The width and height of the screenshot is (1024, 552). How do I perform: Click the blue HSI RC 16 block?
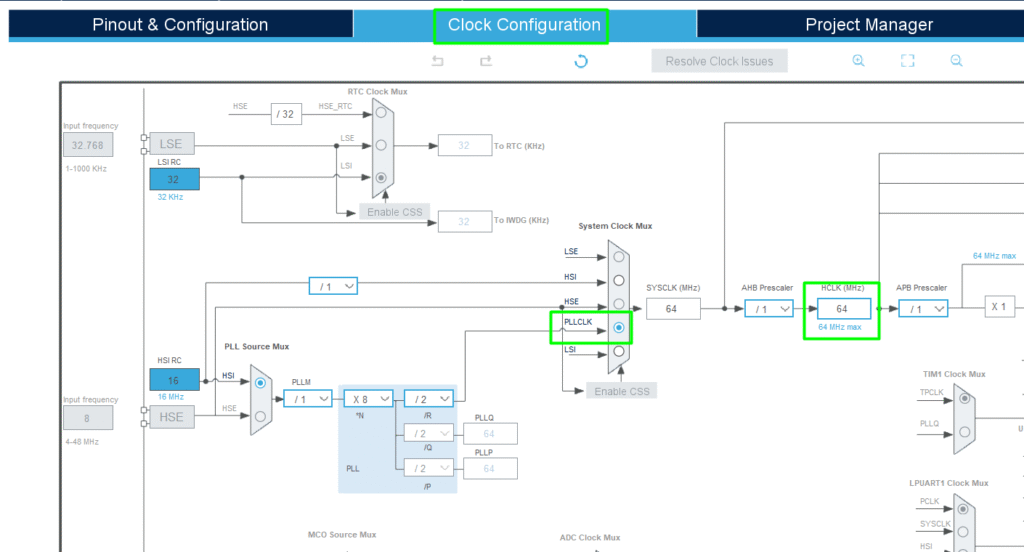(x=174, y=380)
